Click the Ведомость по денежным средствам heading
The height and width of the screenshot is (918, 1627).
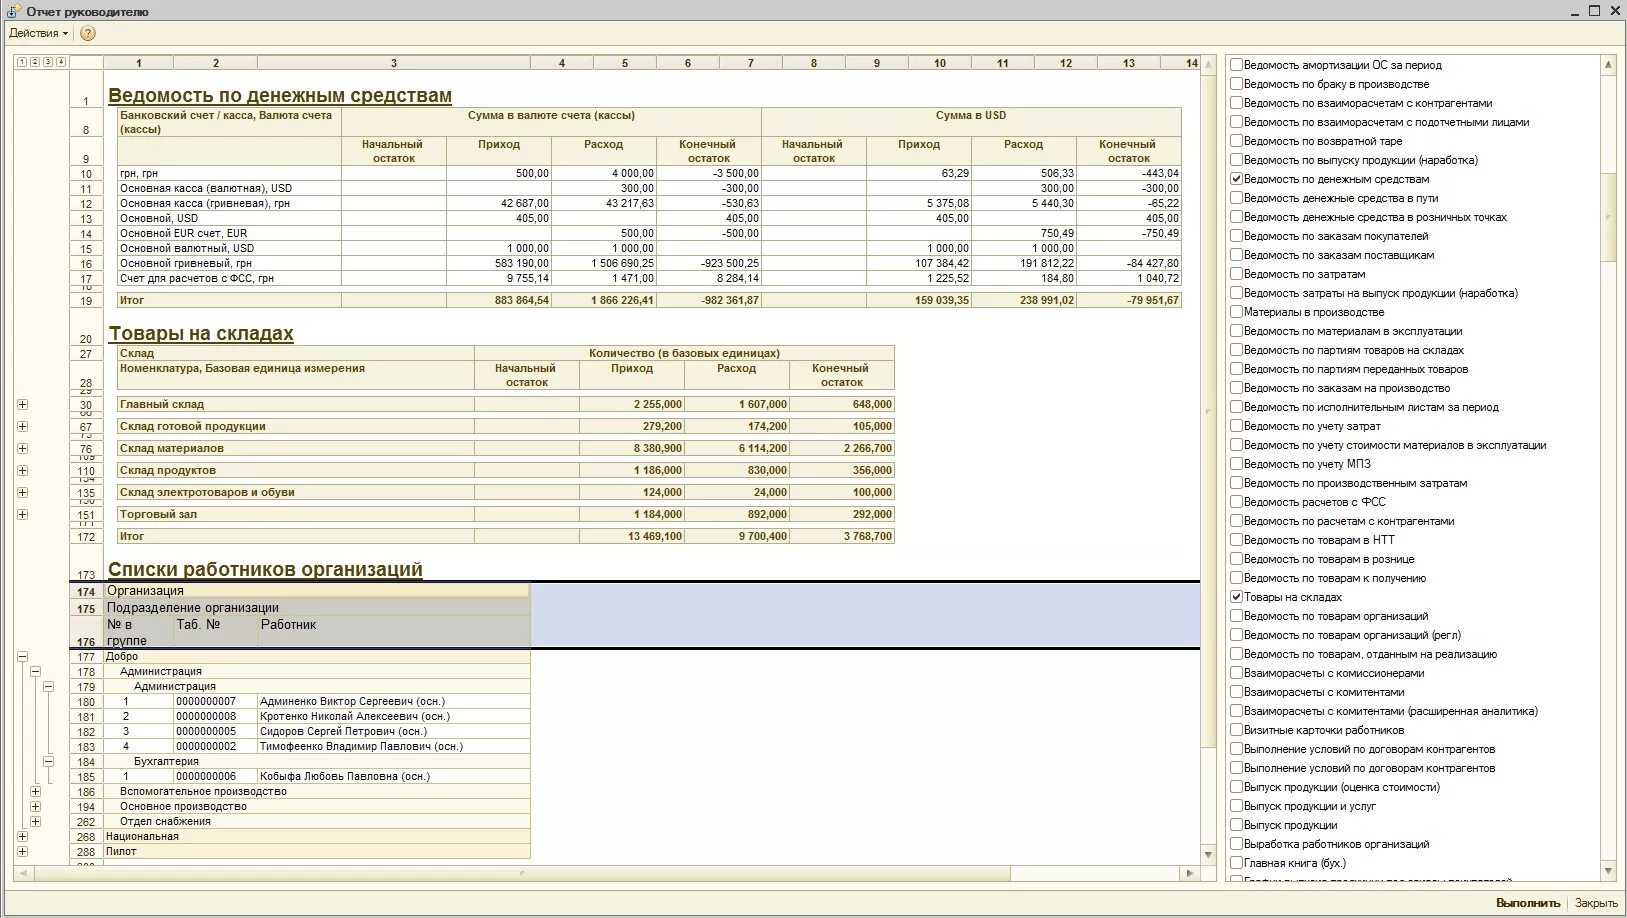(x=280, y=96)
